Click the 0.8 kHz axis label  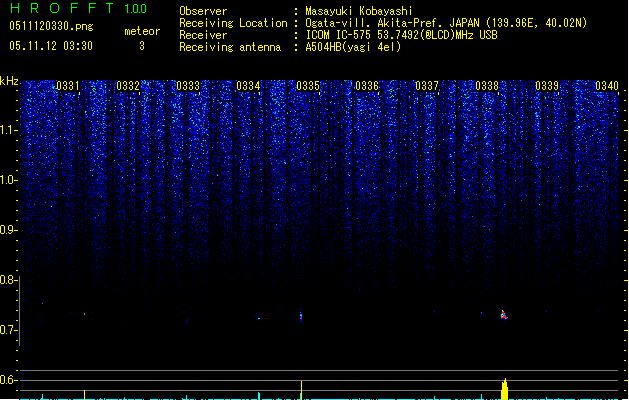(8, 280)
